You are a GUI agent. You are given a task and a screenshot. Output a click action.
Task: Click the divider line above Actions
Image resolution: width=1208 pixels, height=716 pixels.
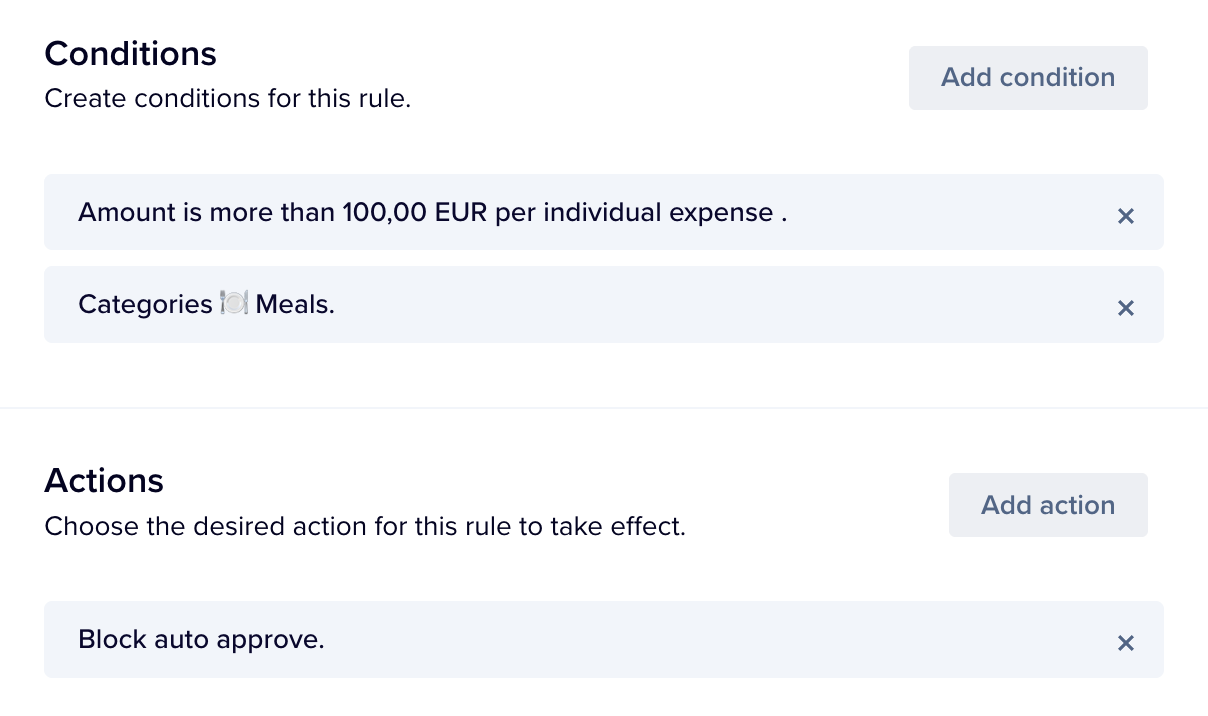click(x=604, y=408)
